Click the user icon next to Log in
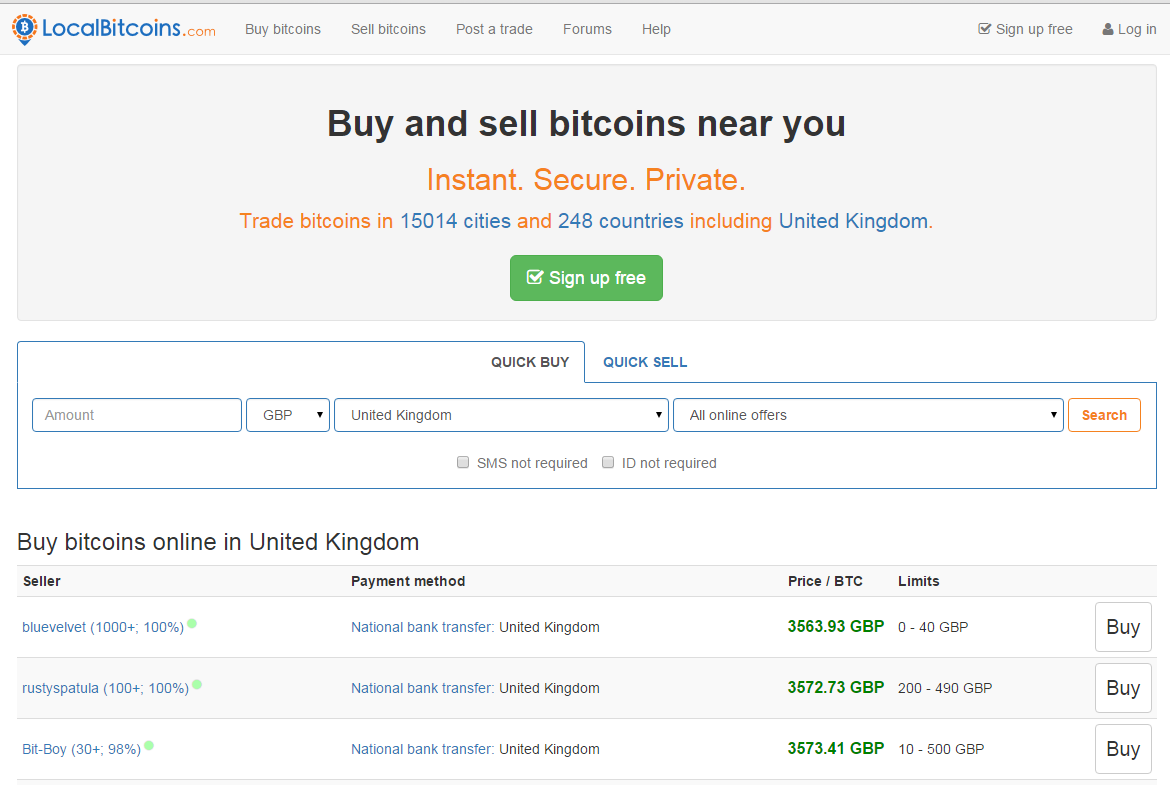 pos(1108,29)
